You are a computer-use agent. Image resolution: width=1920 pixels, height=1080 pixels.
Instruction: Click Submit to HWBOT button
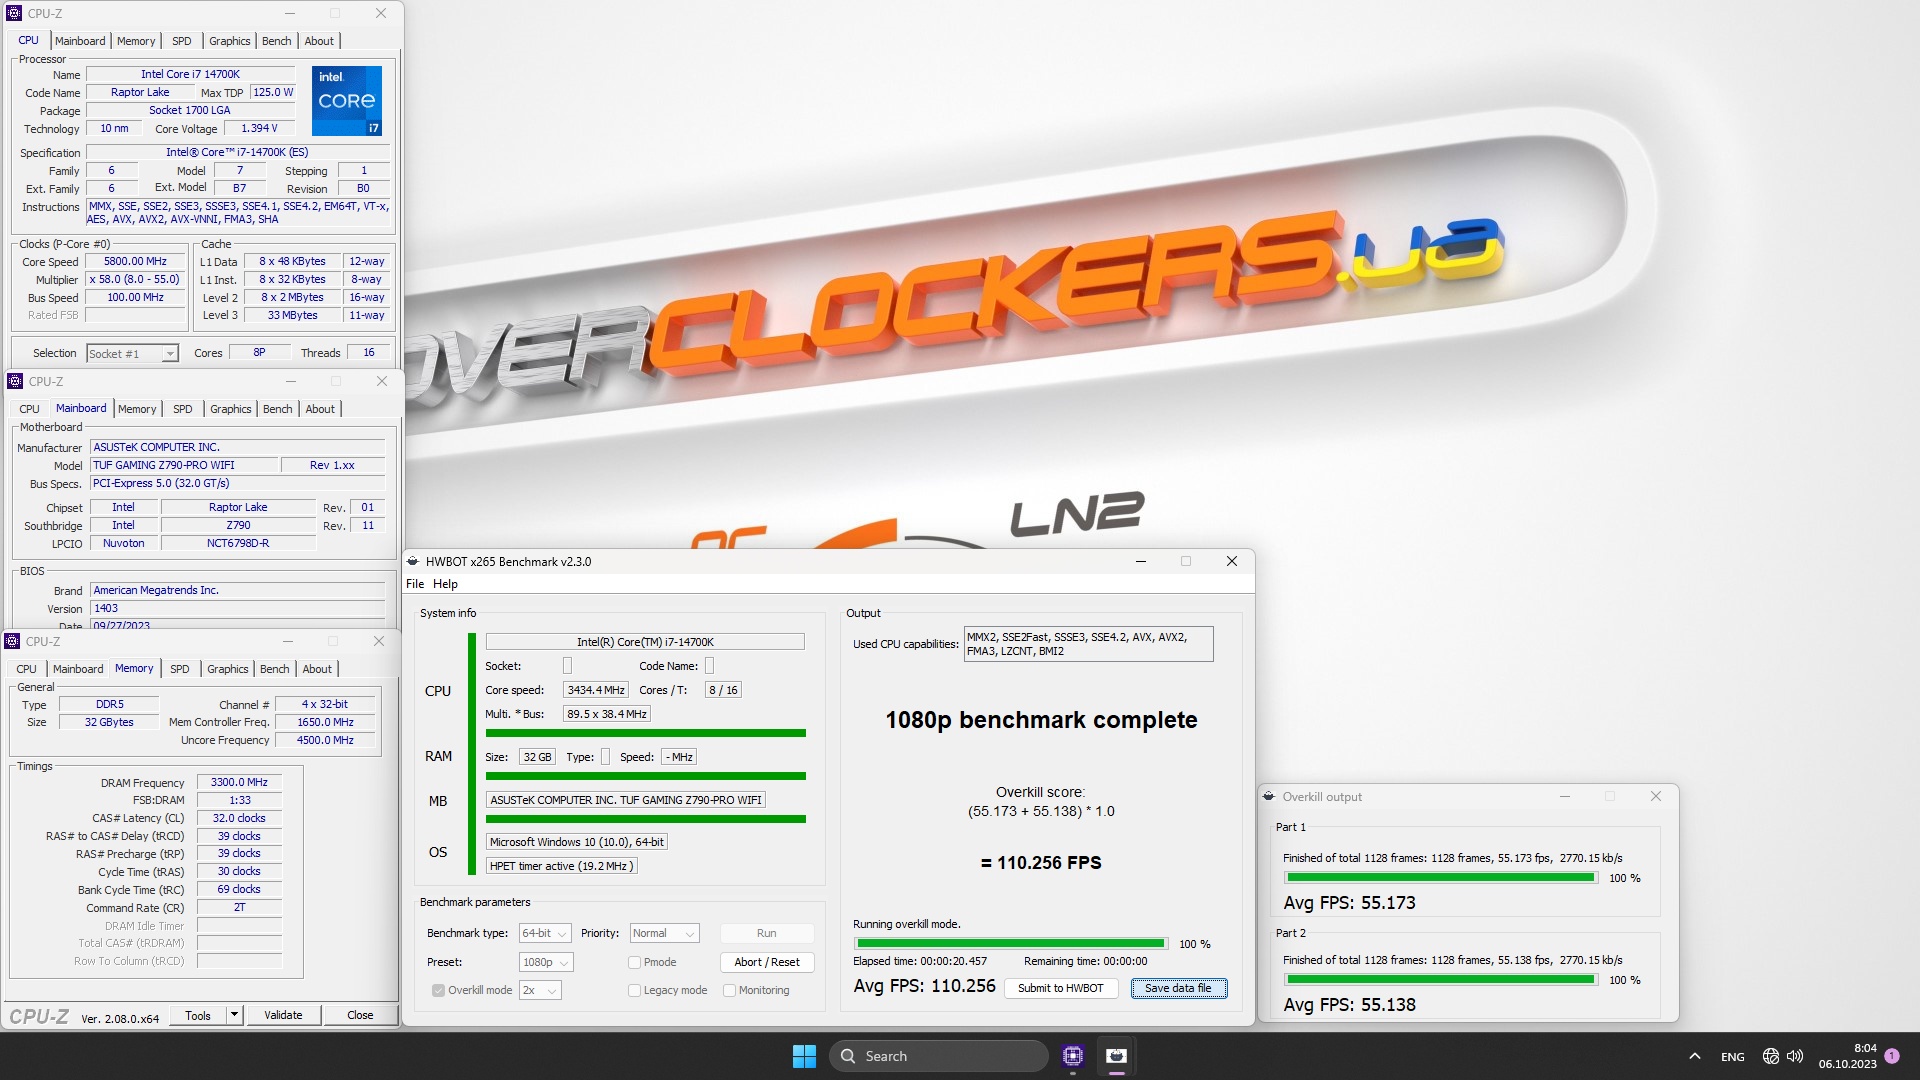pos(1061,988)
